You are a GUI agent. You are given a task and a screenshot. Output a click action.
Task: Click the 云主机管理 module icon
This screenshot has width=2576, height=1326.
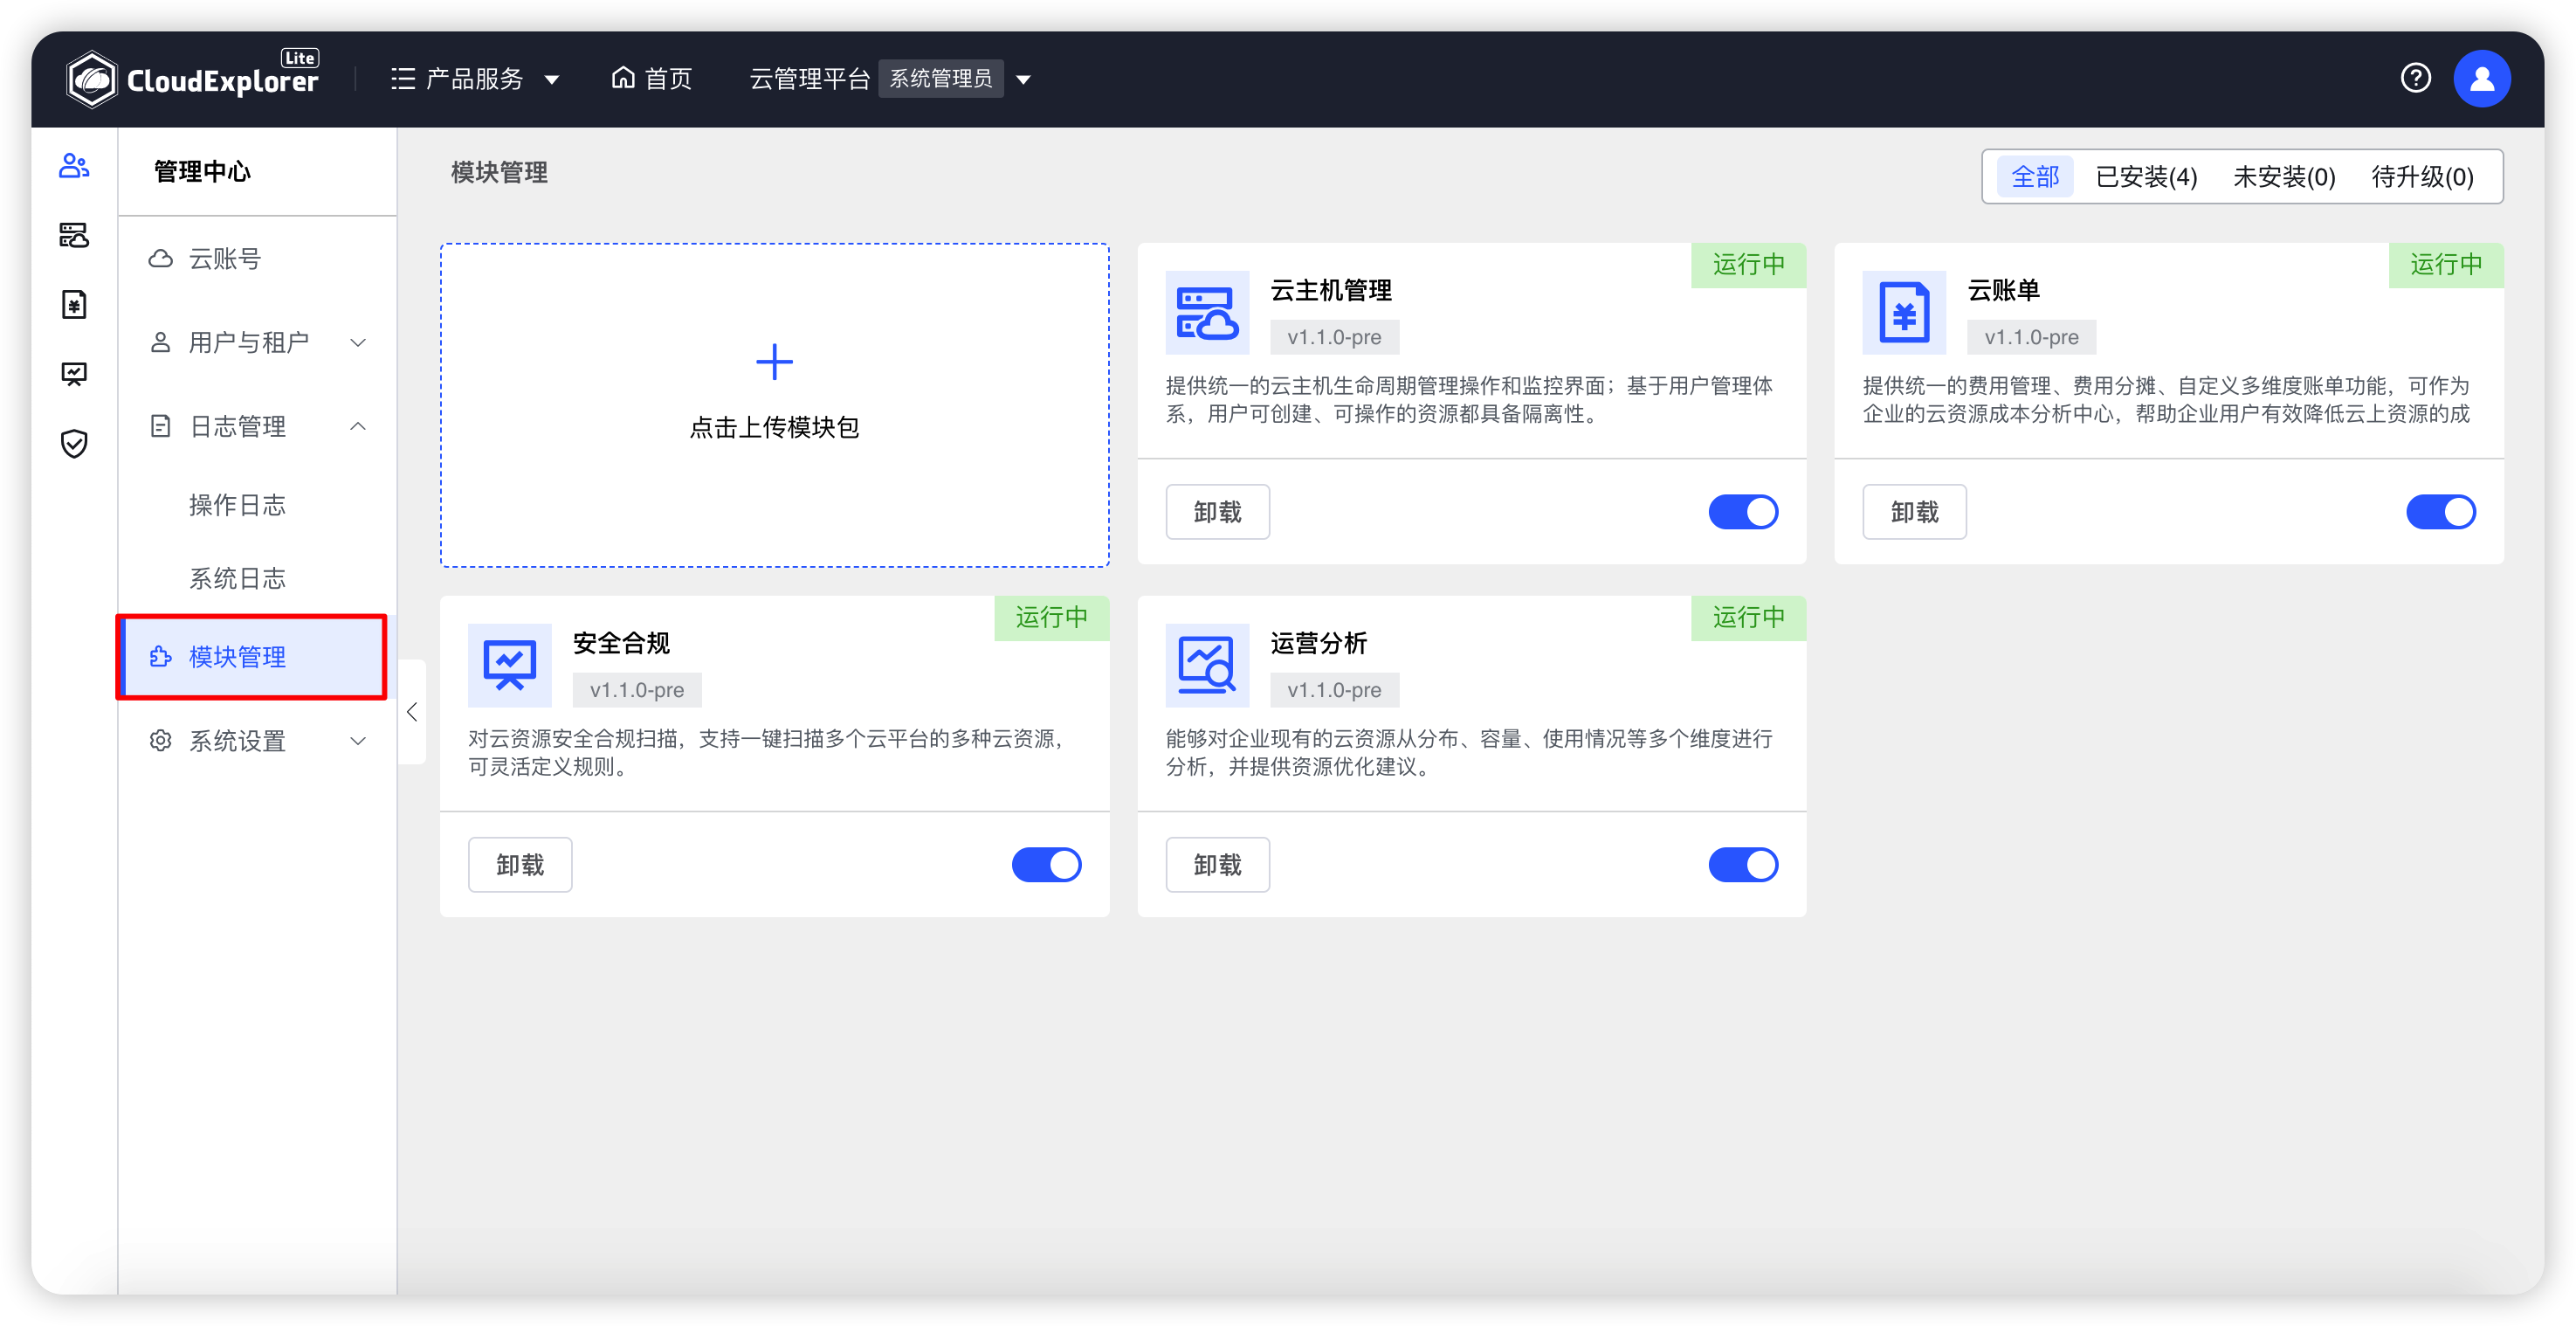(1207, 312)
